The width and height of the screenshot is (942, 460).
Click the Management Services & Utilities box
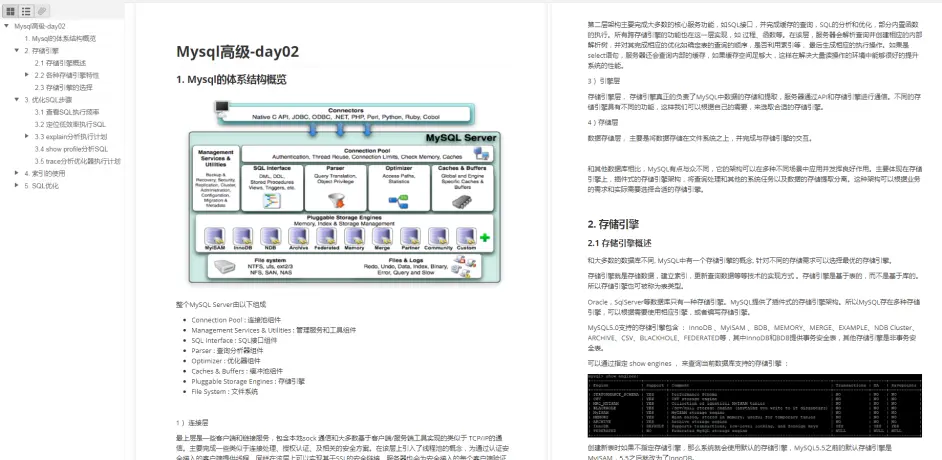coord(216,178)
